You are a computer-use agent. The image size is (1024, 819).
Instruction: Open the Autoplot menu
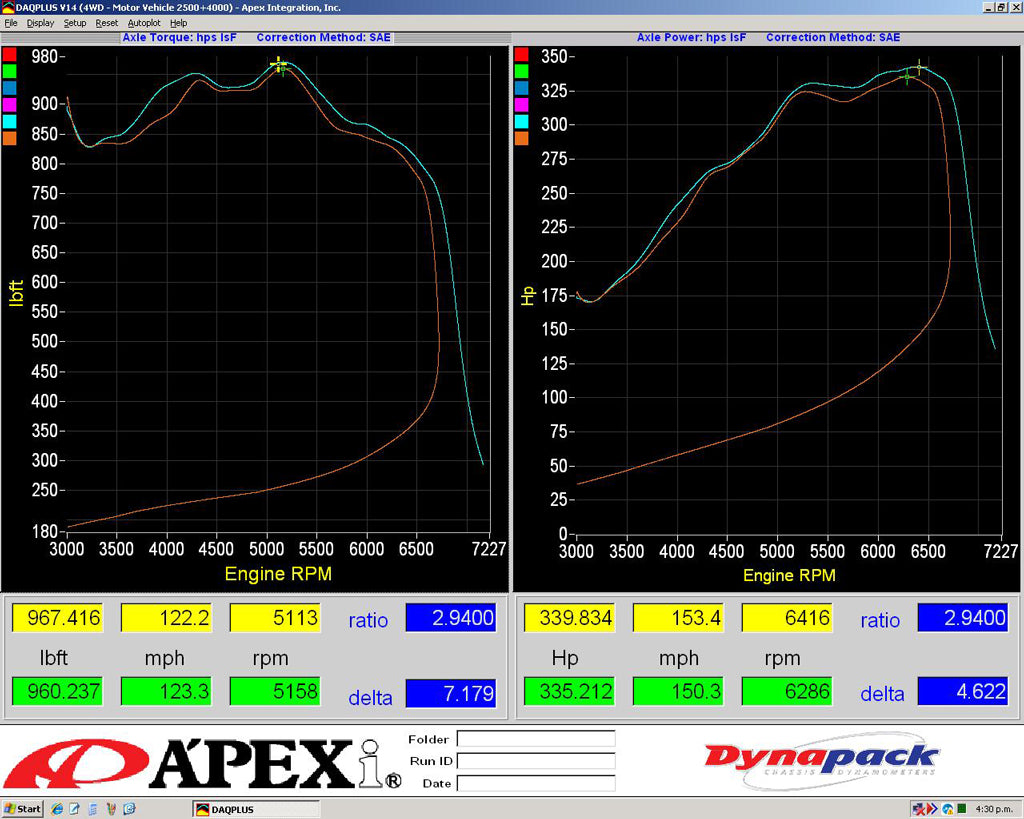coord(143,22)
